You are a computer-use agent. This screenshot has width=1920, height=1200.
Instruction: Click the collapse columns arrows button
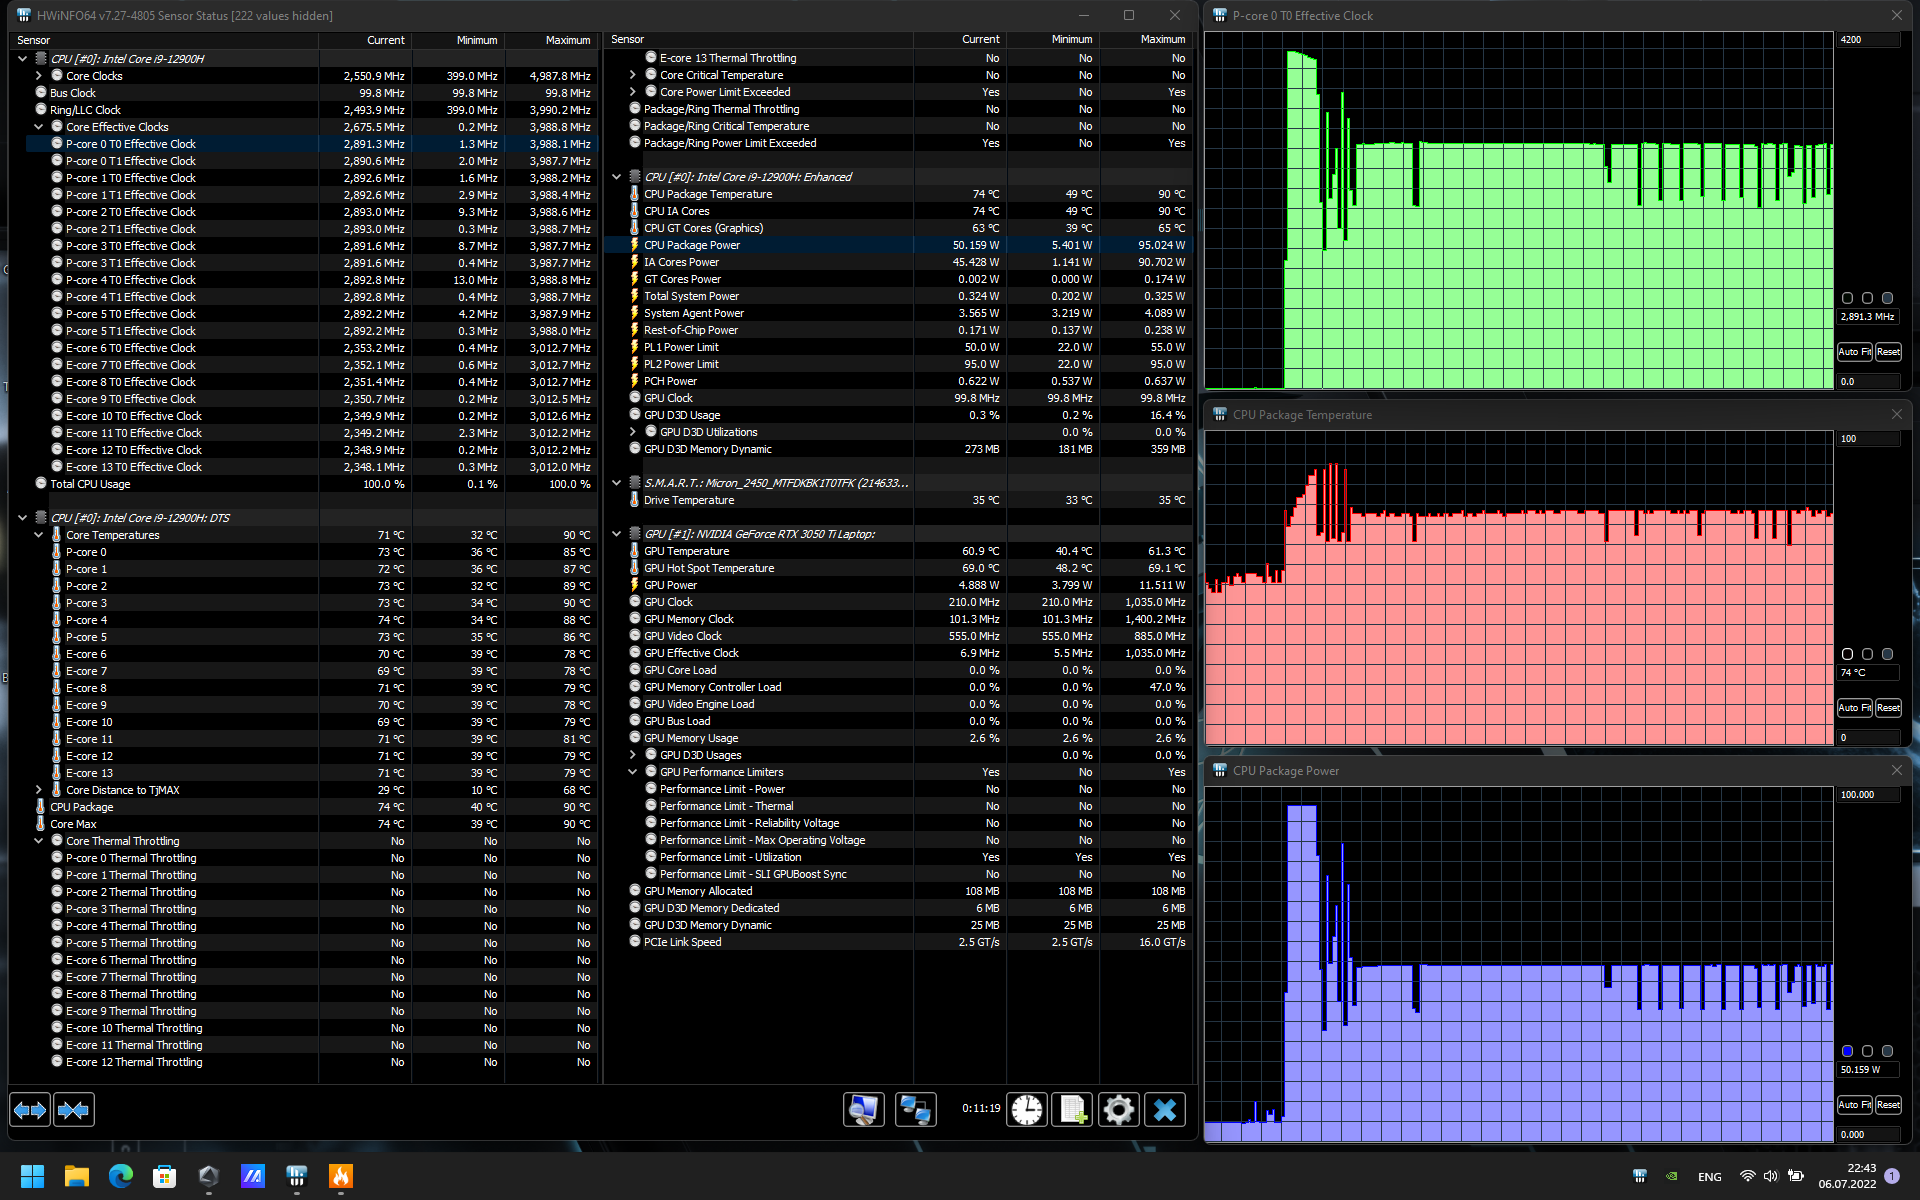click(x=74, y=1110)
